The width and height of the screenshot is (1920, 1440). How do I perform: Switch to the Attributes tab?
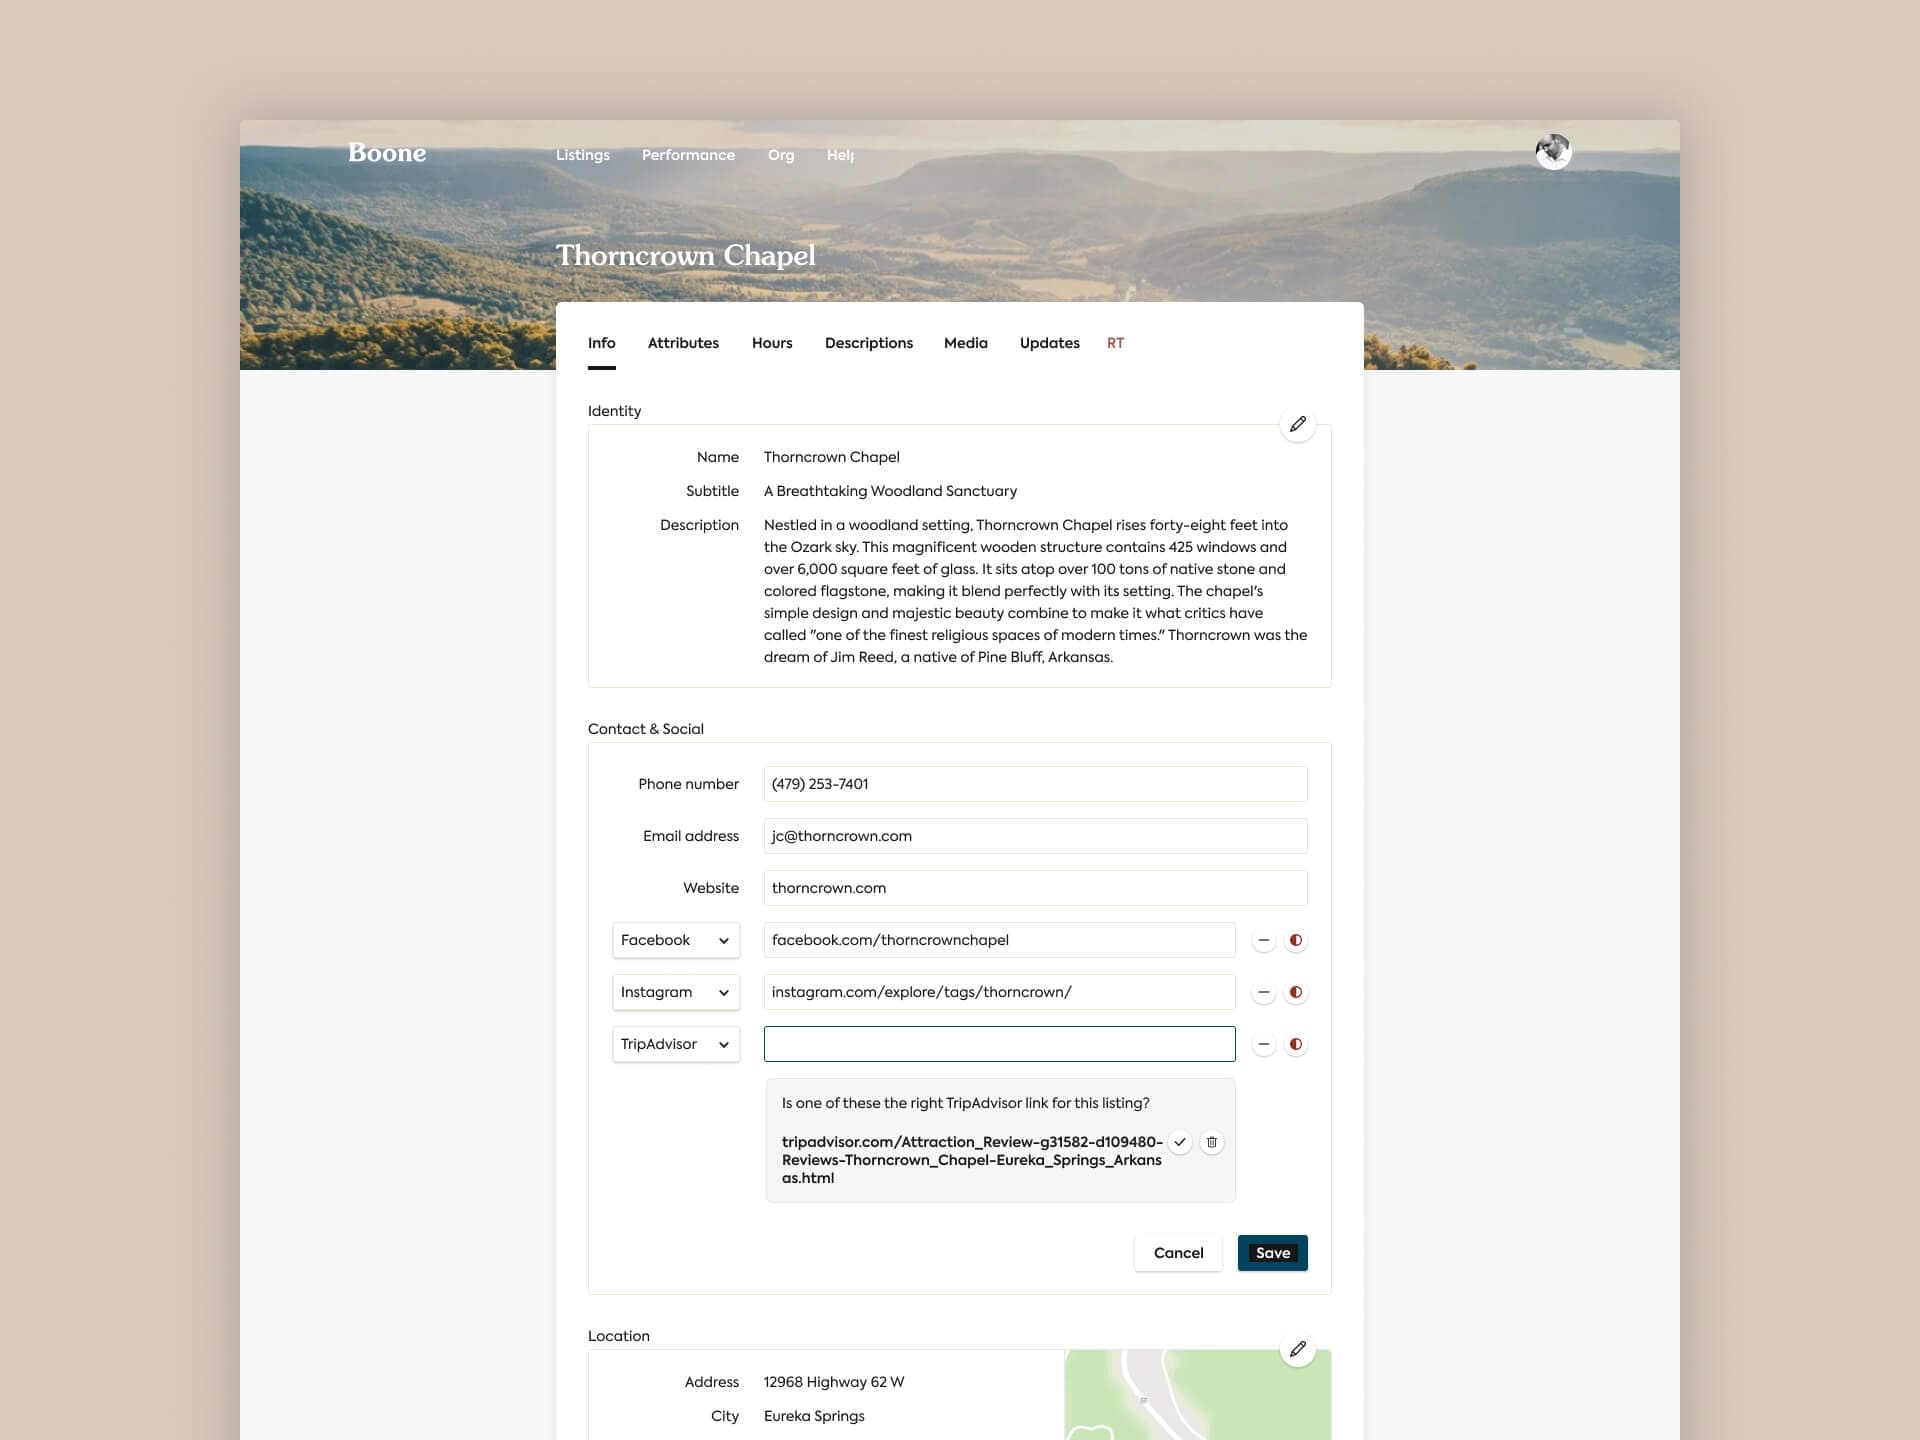pyautogui.click(x=683, y=343)
